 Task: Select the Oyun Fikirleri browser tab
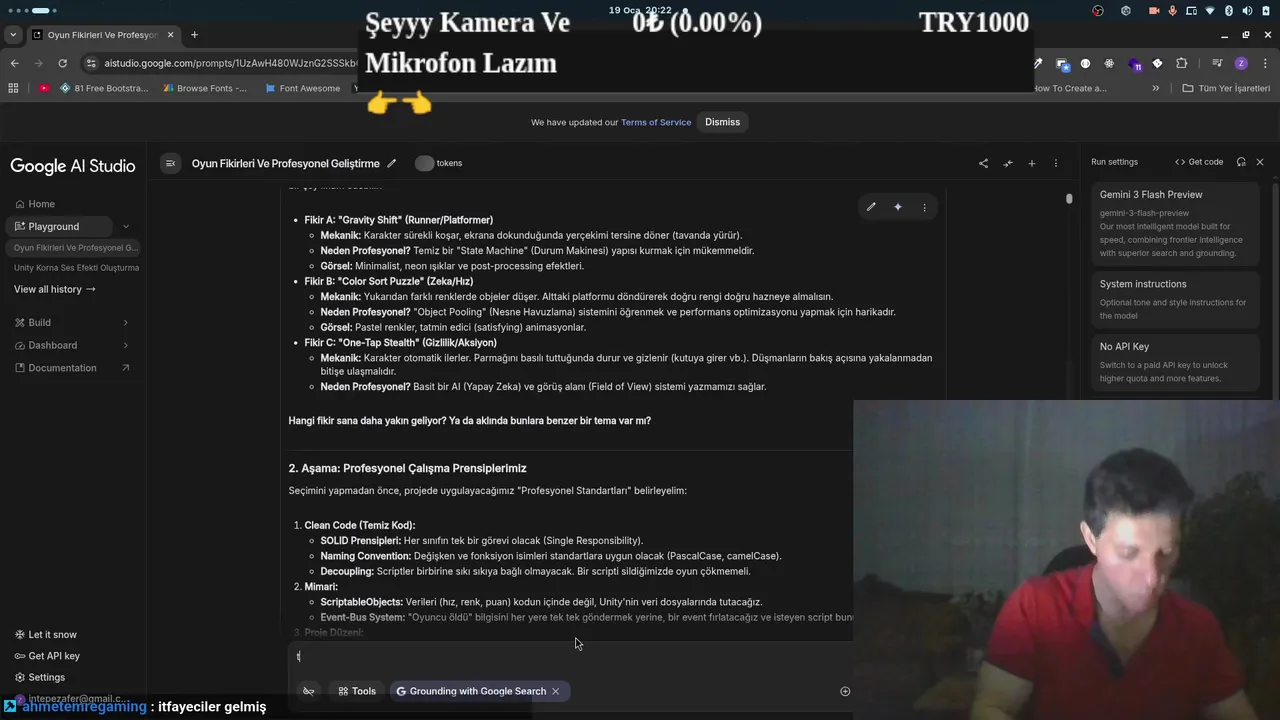(104, 35)
